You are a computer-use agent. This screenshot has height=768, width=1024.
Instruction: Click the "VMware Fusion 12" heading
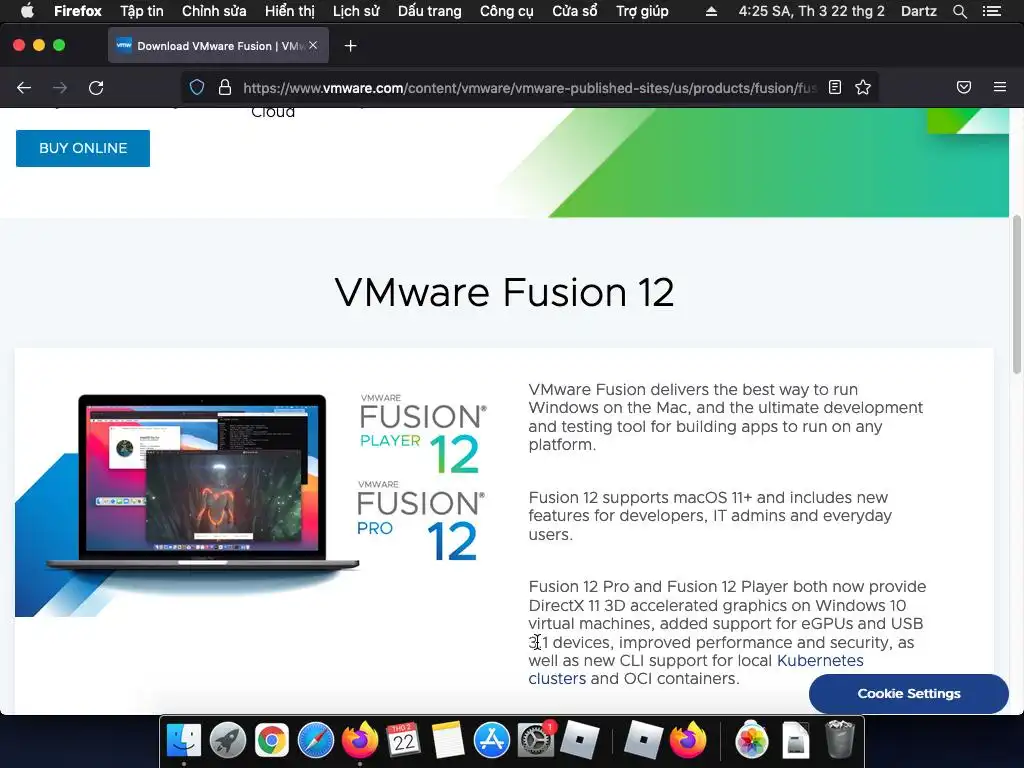(x=504, y=292)
